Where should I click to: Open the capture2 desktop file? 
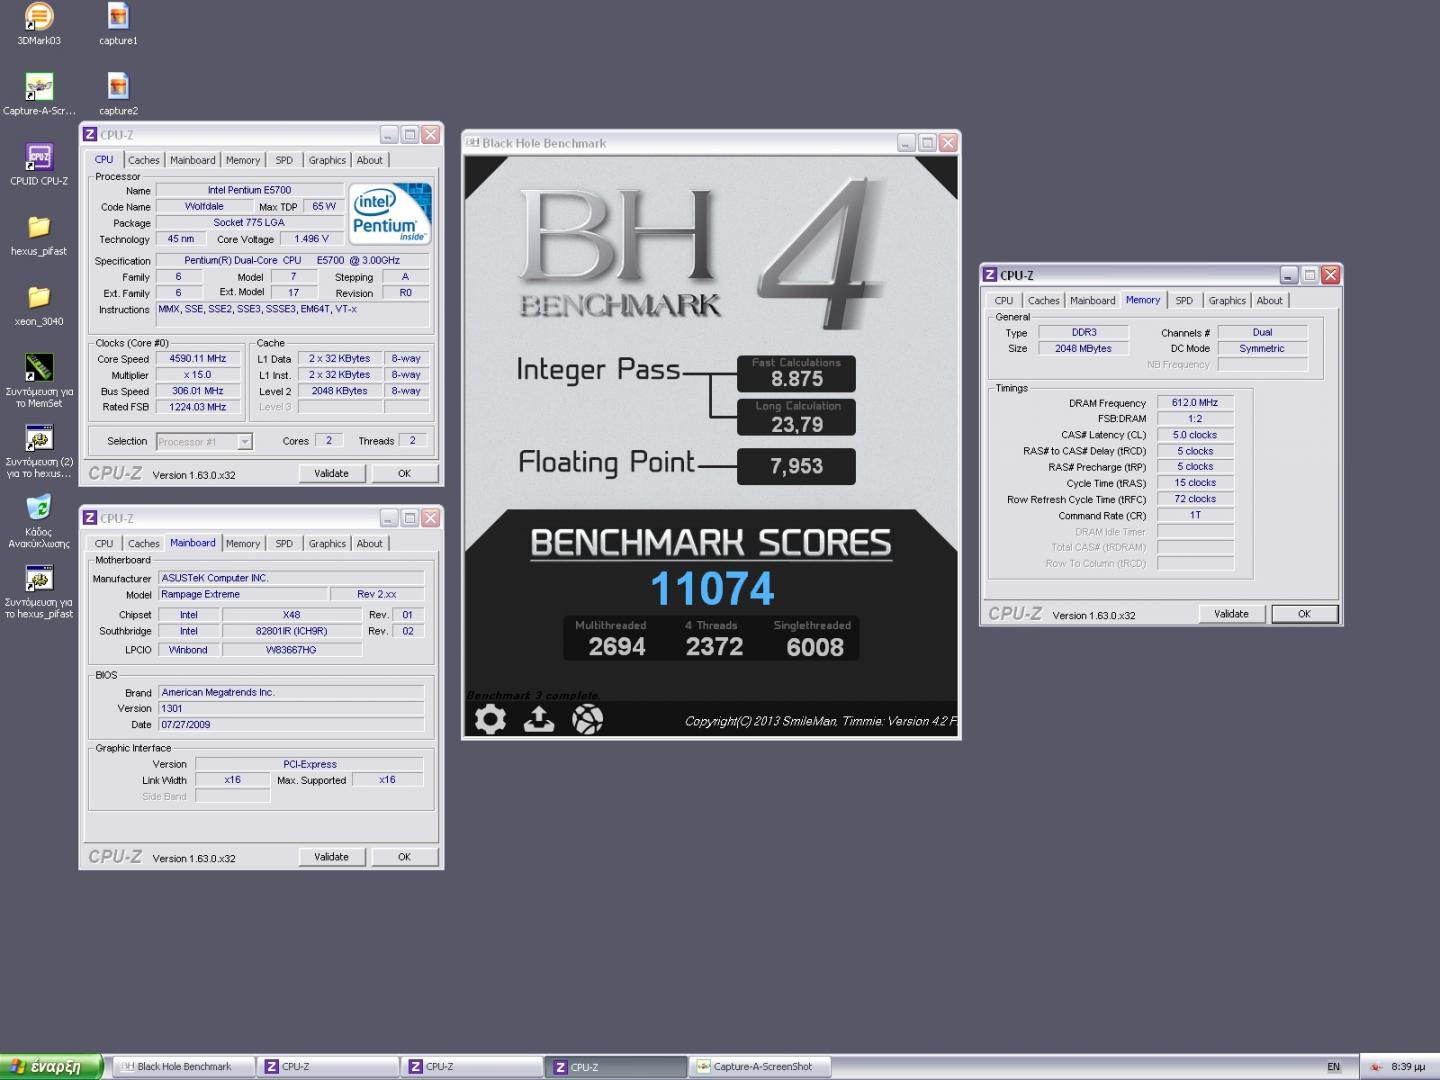click(118, 94)
